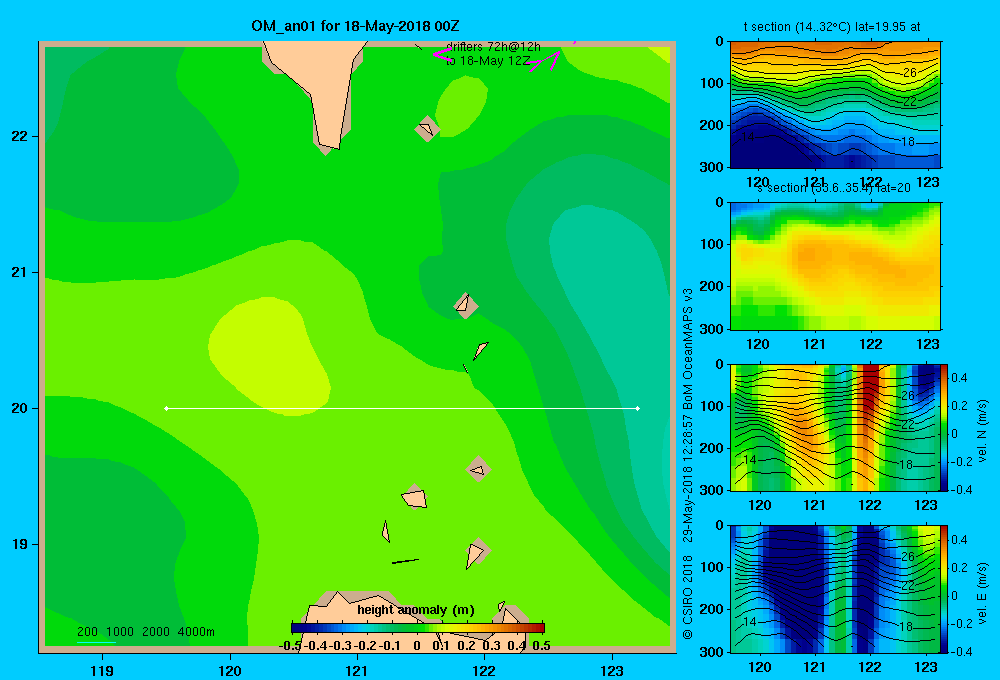Click the right endpoint of white transect line
Screen dimensions: 1000x680
637,408
